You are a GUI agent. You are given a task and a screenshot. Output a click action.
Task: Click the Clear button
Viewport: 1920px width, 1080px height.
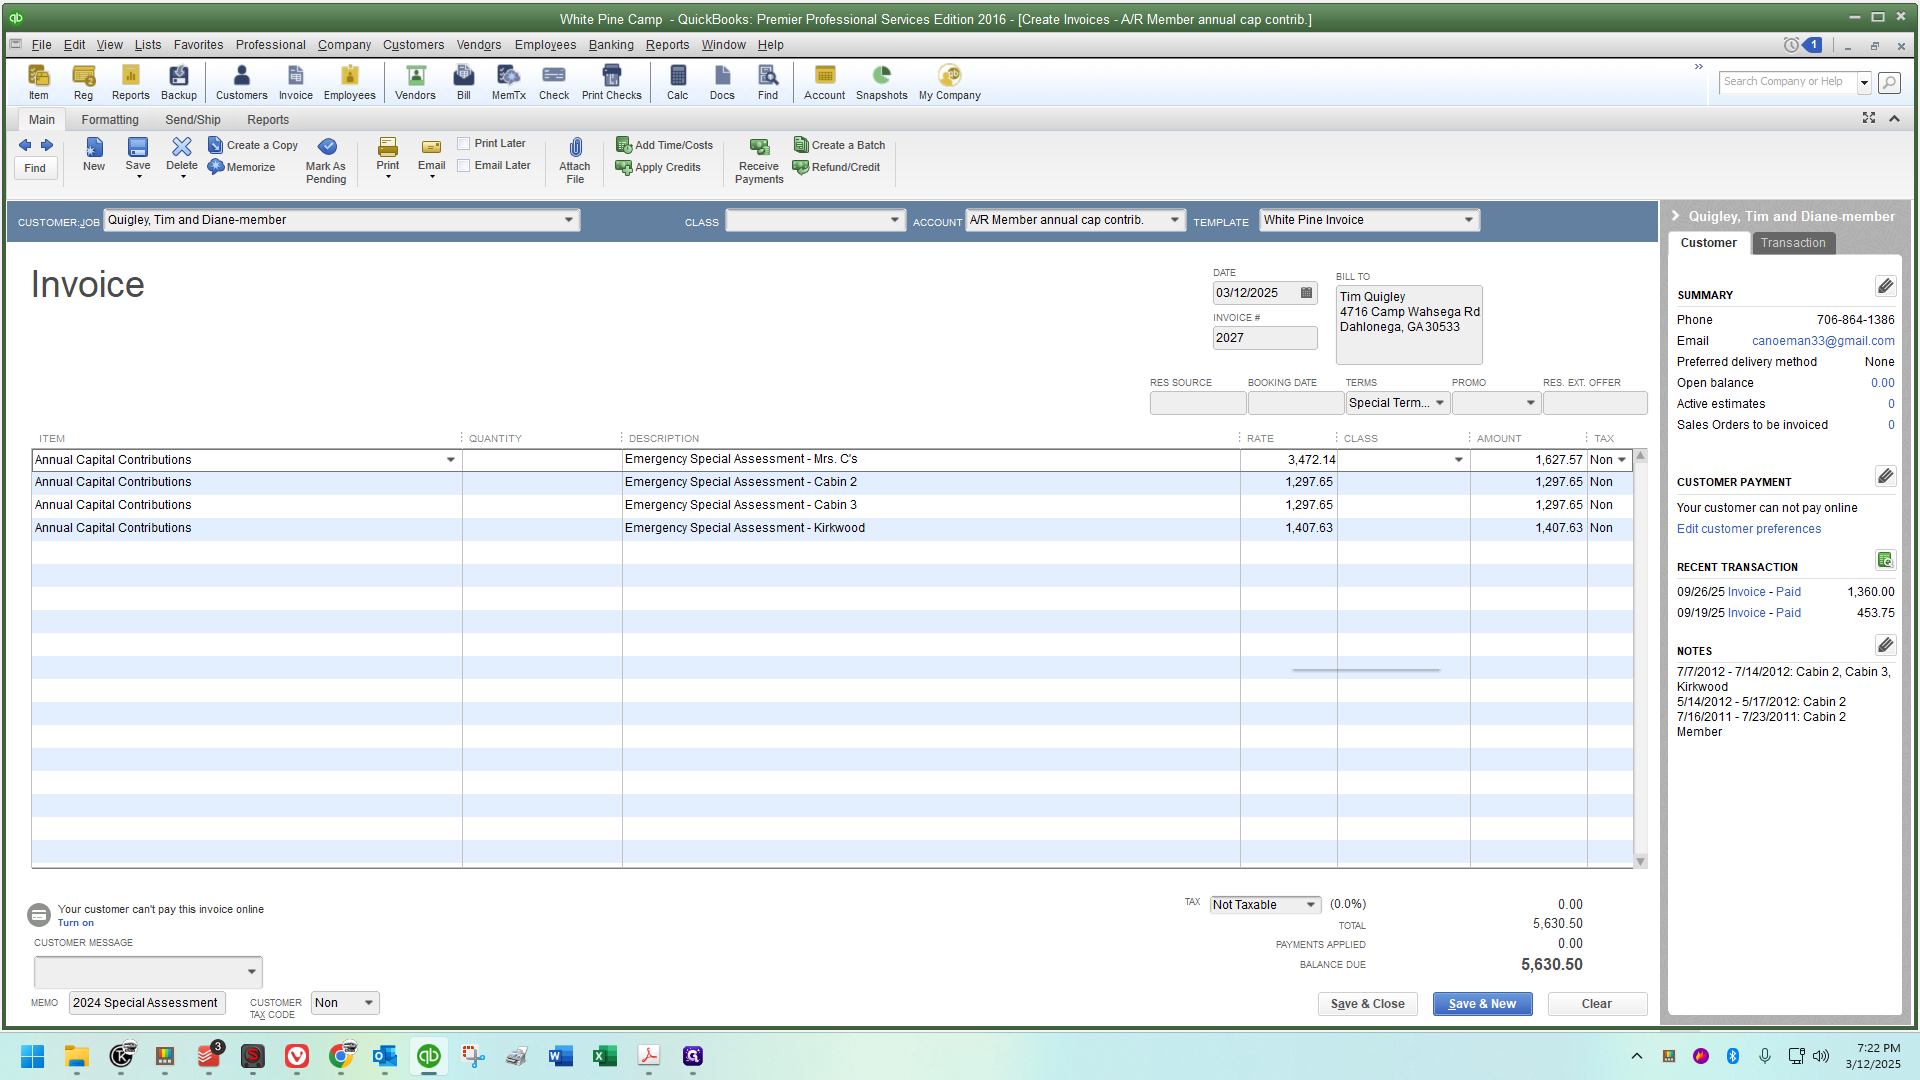[x=1596, y=1004]
